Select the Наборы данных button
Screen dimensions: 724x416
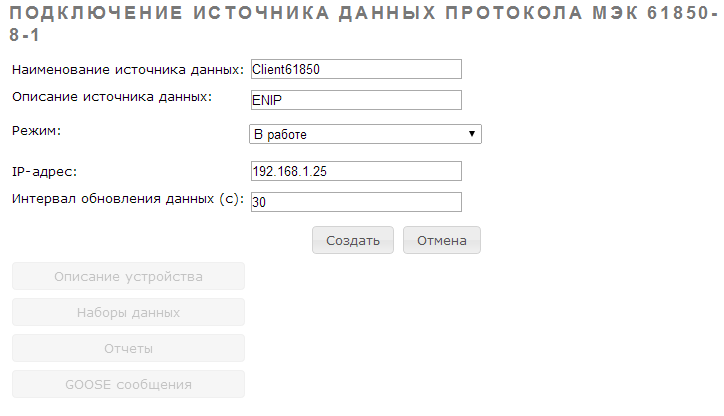coord(128,312)
